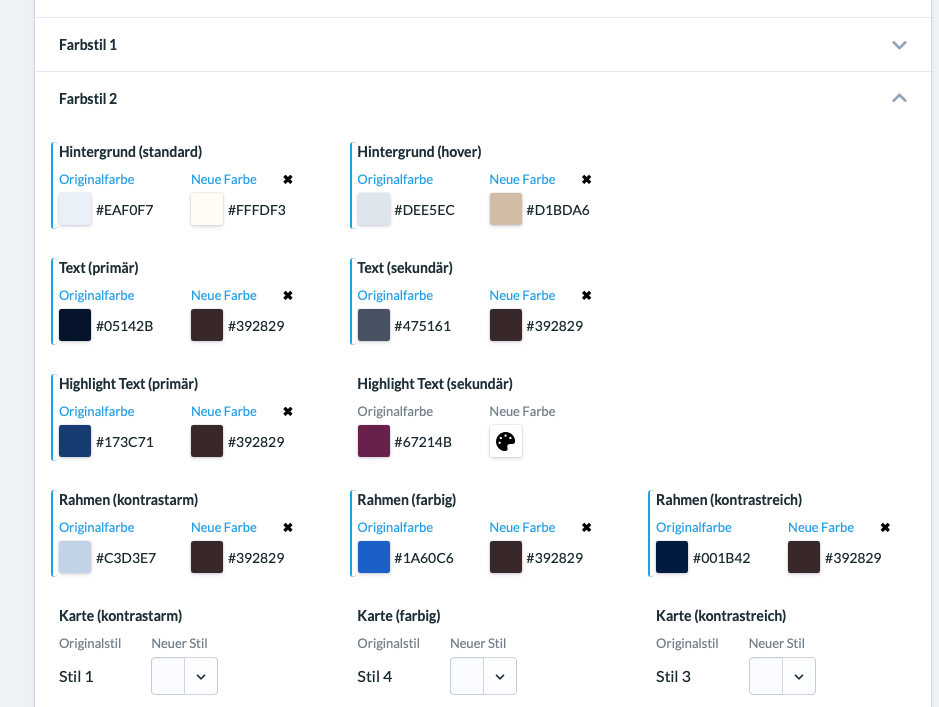
Task: Reset Text (primär) new color with X
Action: tap(288, 296)
